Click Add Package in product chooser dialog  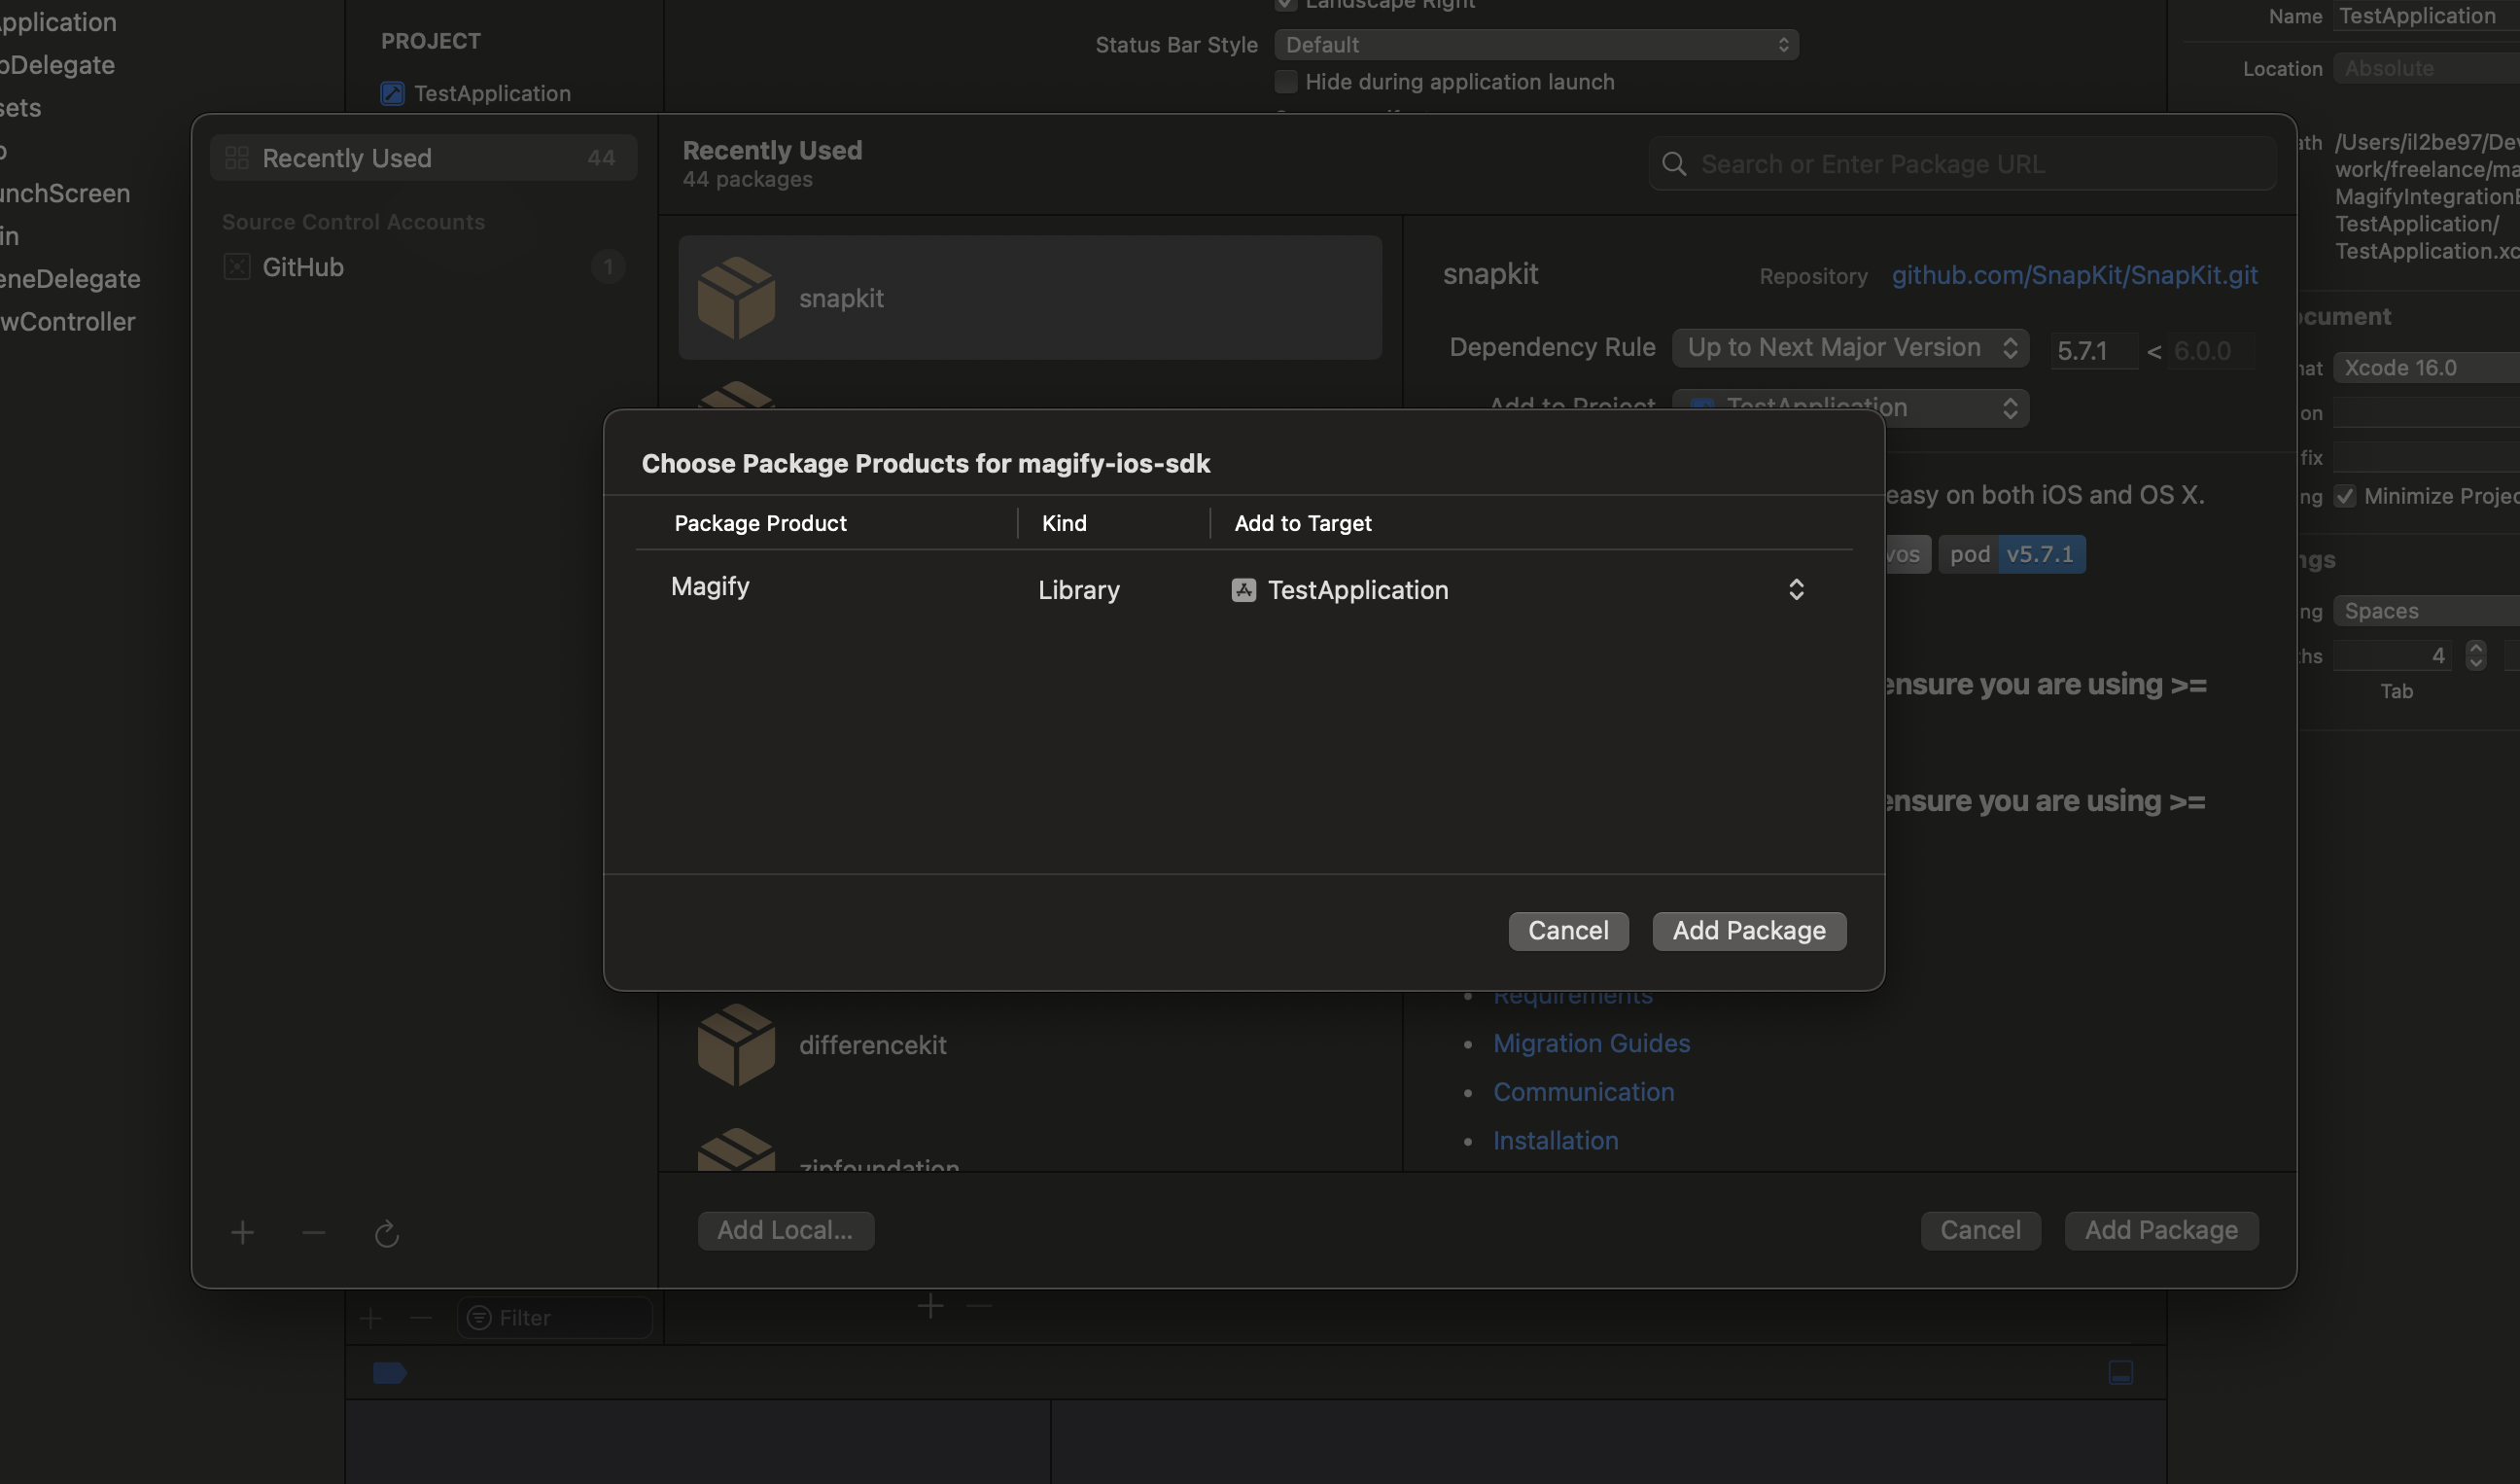(x=1749, y=931)
